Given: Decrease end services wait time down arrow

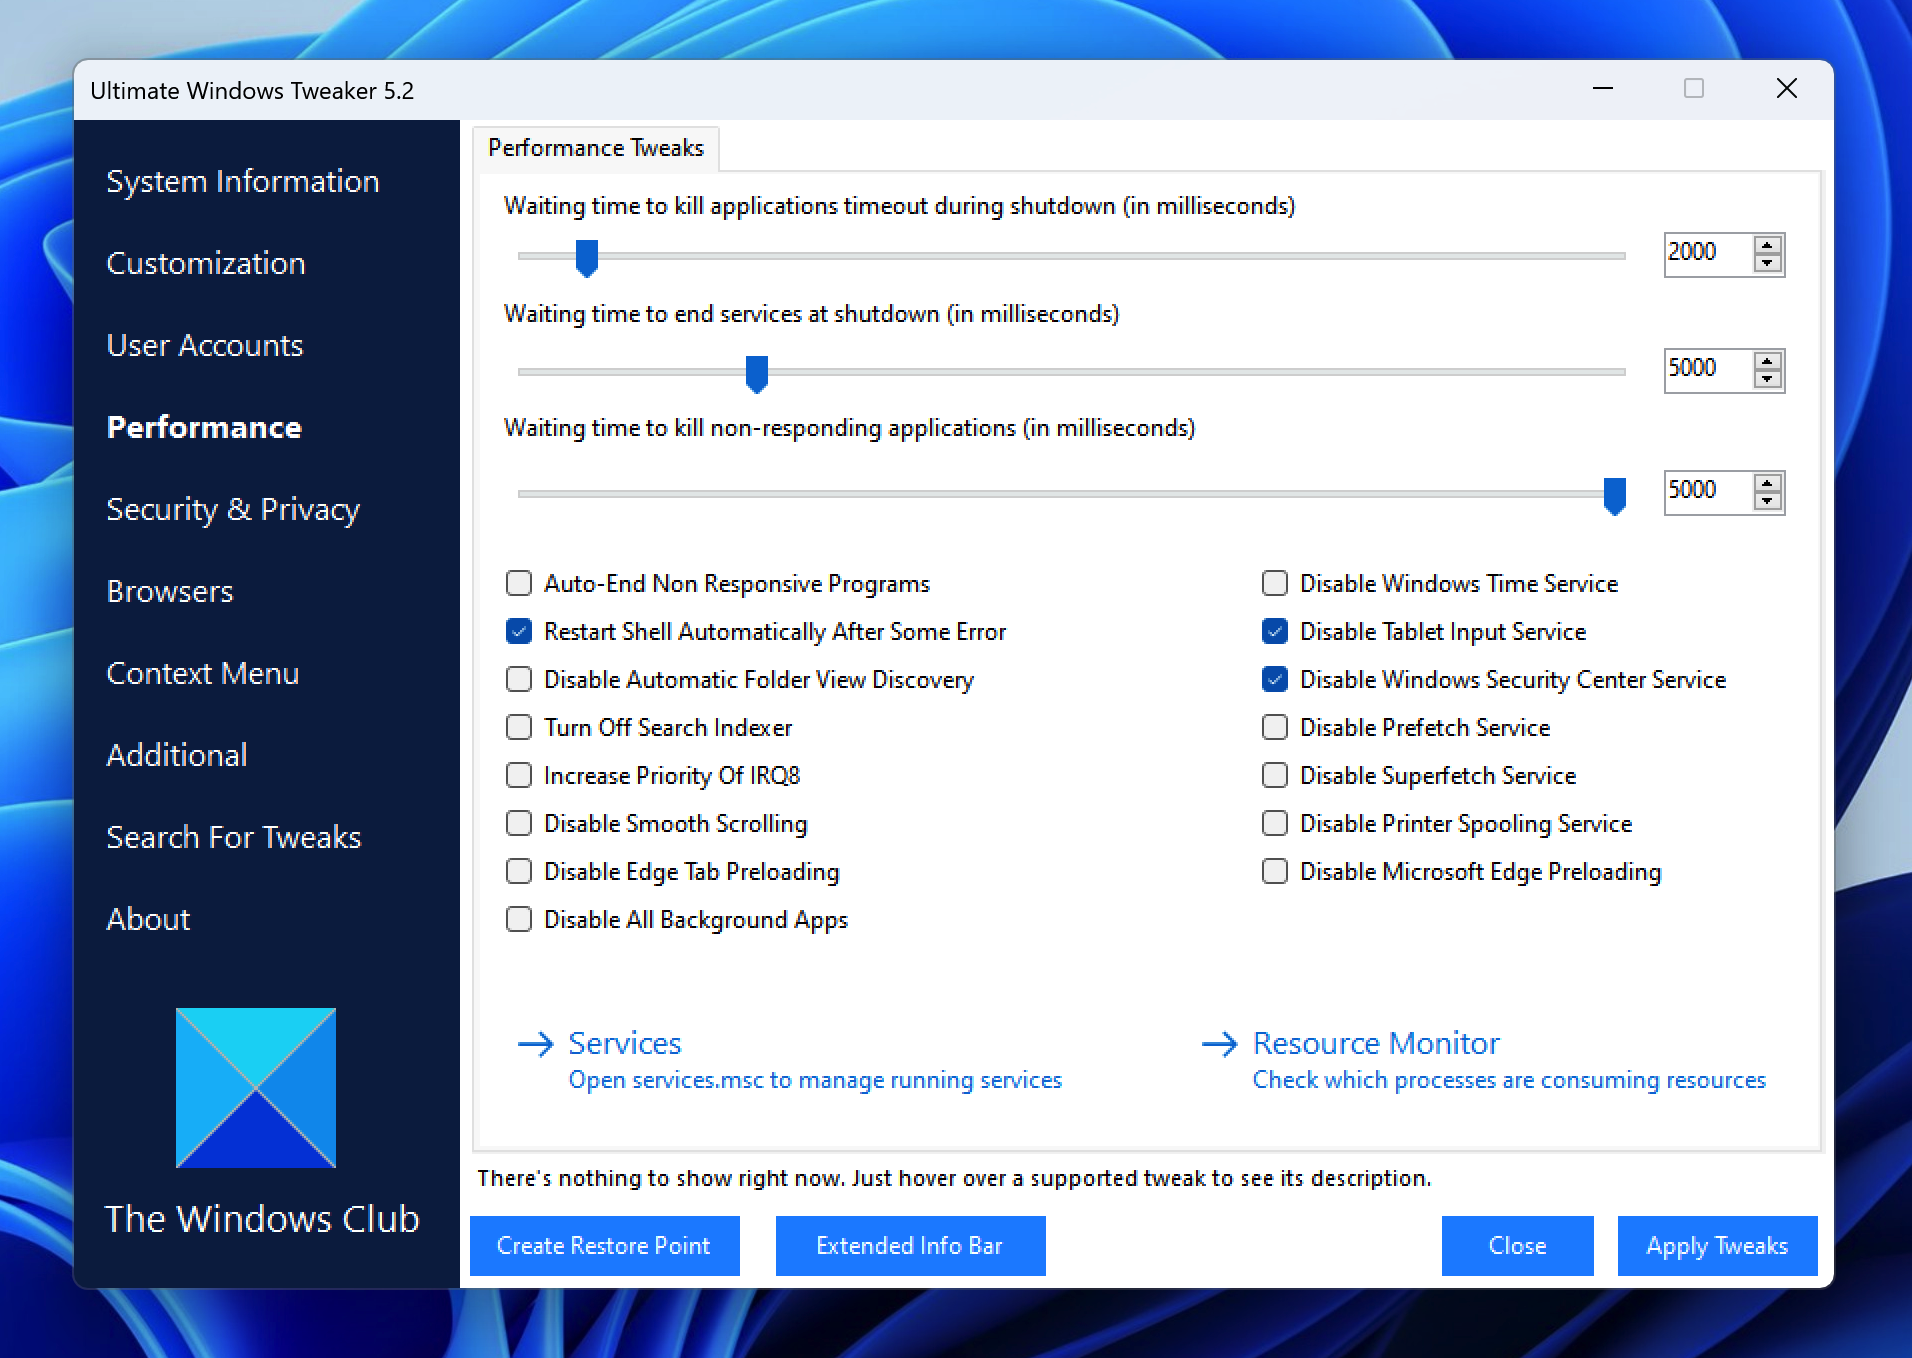Looking at the screenshot, I should point(1767,379).
